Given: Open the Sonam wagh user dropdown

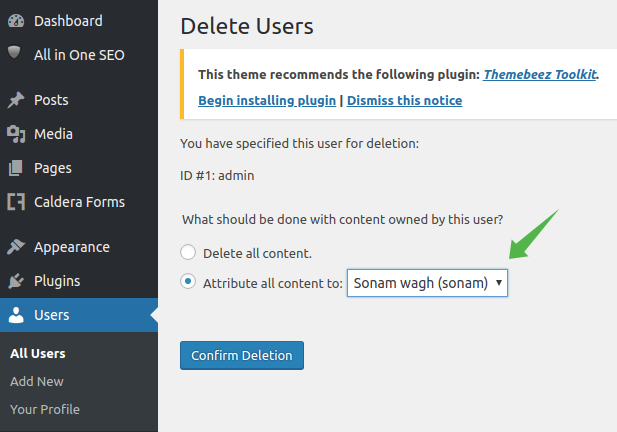Looking at the screenshot, I should 427,283.
